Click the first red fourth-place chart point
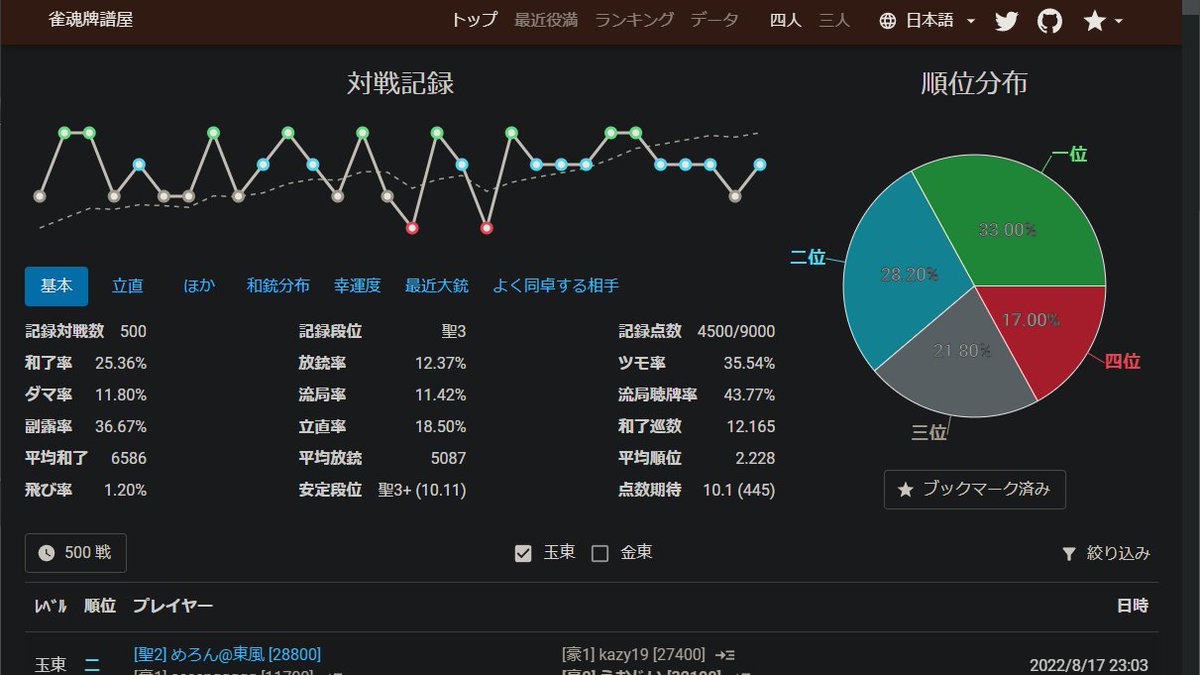Screen dimensions: 1200x675 pos(412,228)
